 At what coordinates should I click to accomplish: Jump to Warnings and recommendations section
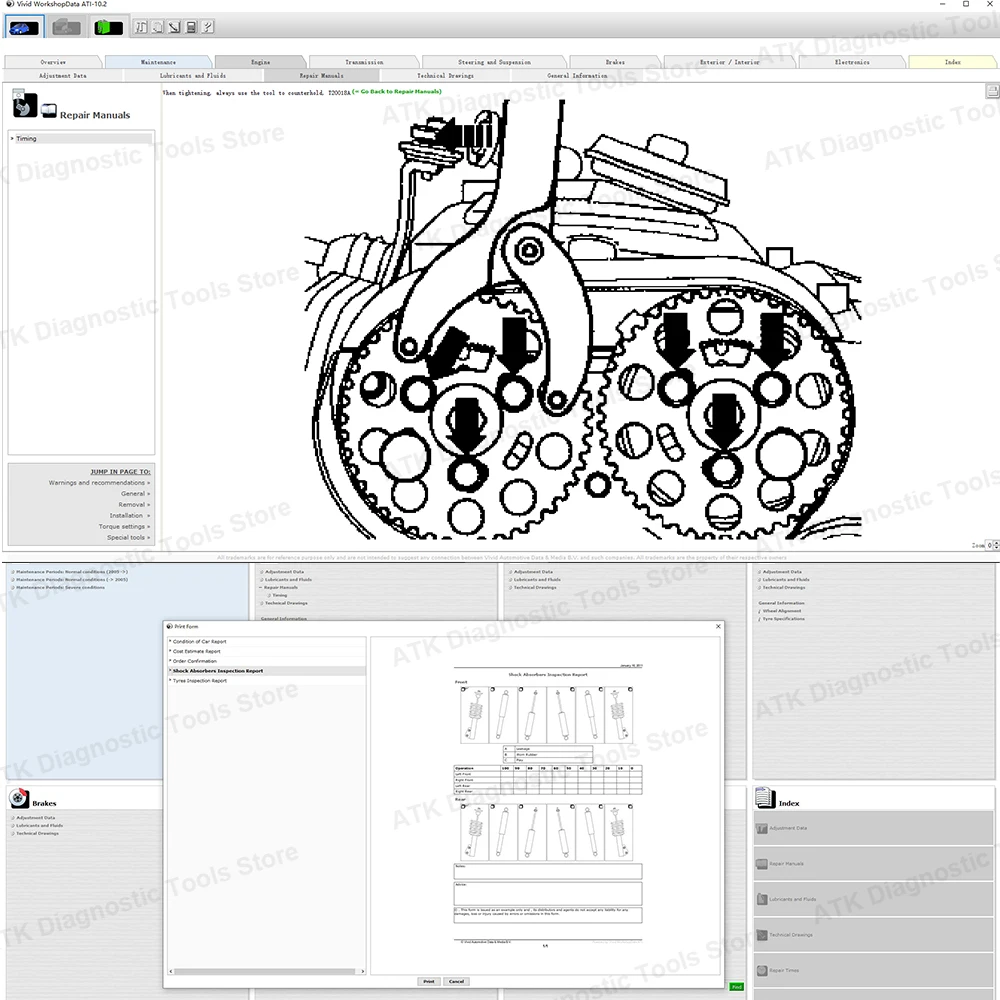(99, 483)
